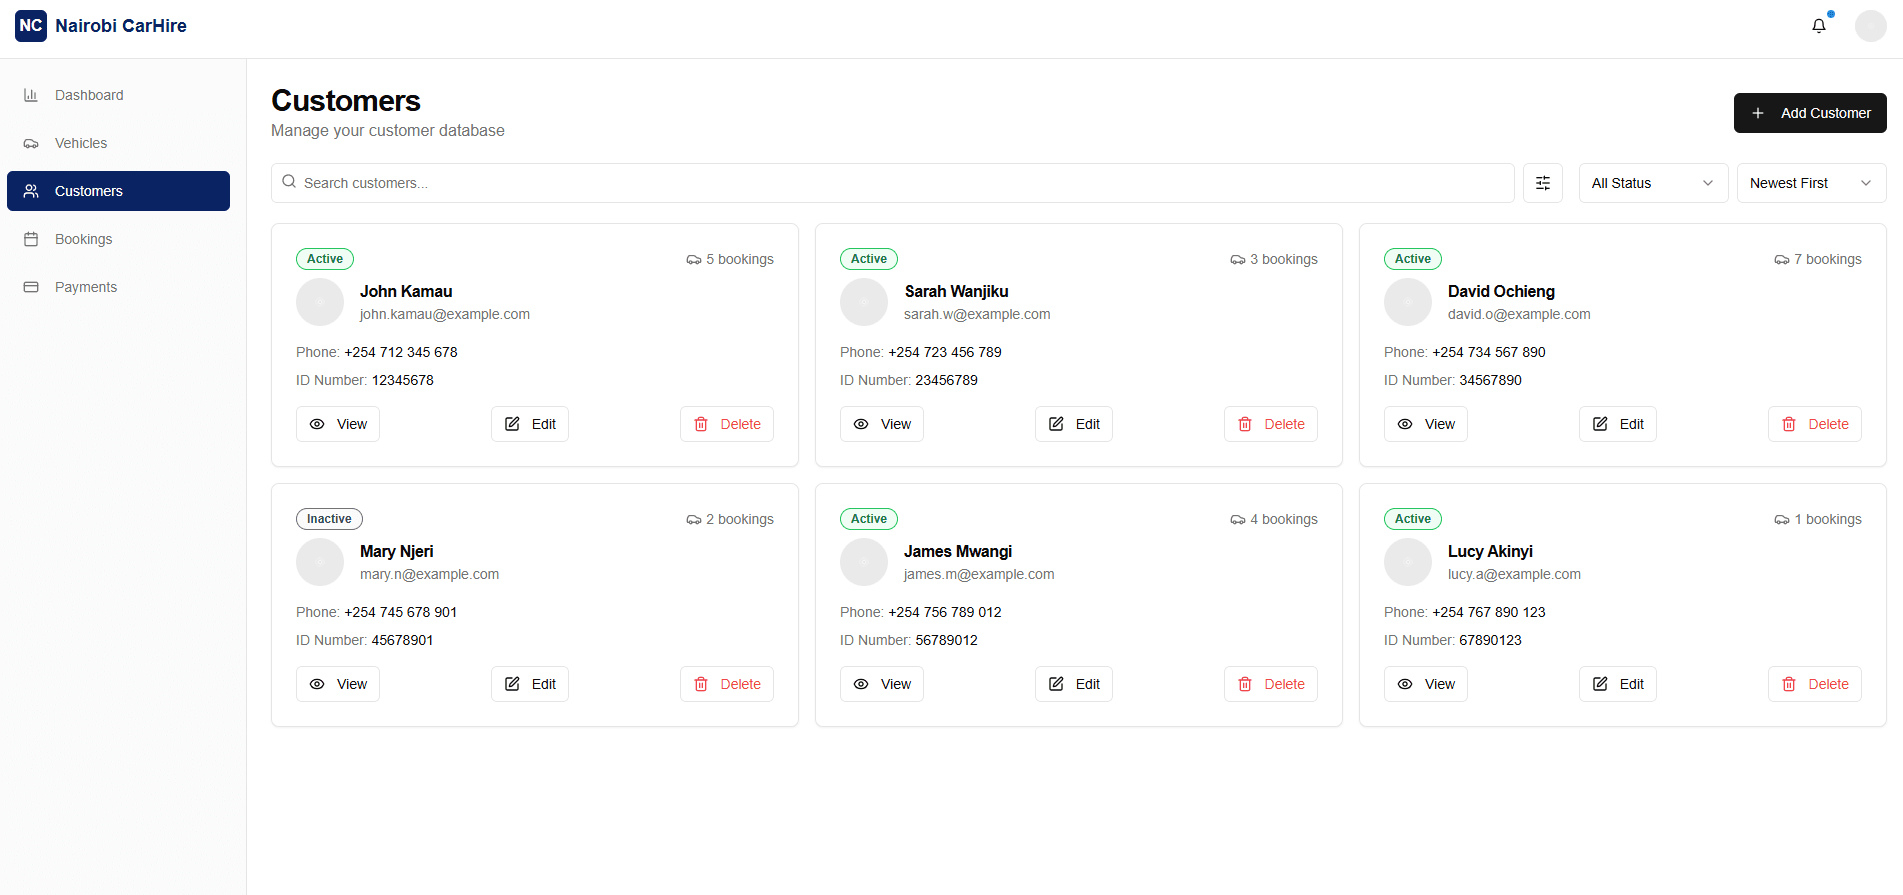This screenshot has height=895, width=1903.
Task: Edit John Kamau's record
Action: click(x=530, y=424)
